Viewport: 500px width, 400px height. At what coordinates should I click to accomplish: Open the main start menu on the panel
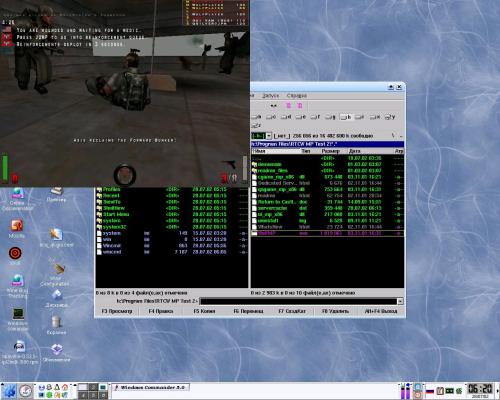(x=8, y=391)
